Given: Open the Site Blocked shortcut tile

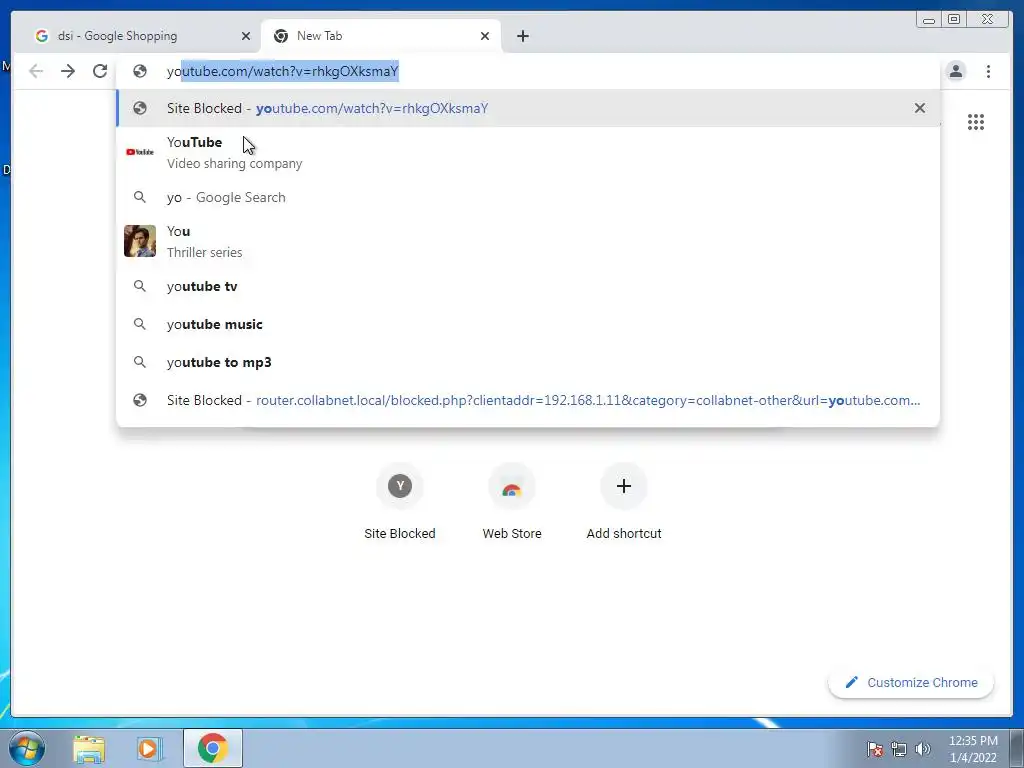Looking at the screenshot, I should pyautogui.click(x=400, y=502).
